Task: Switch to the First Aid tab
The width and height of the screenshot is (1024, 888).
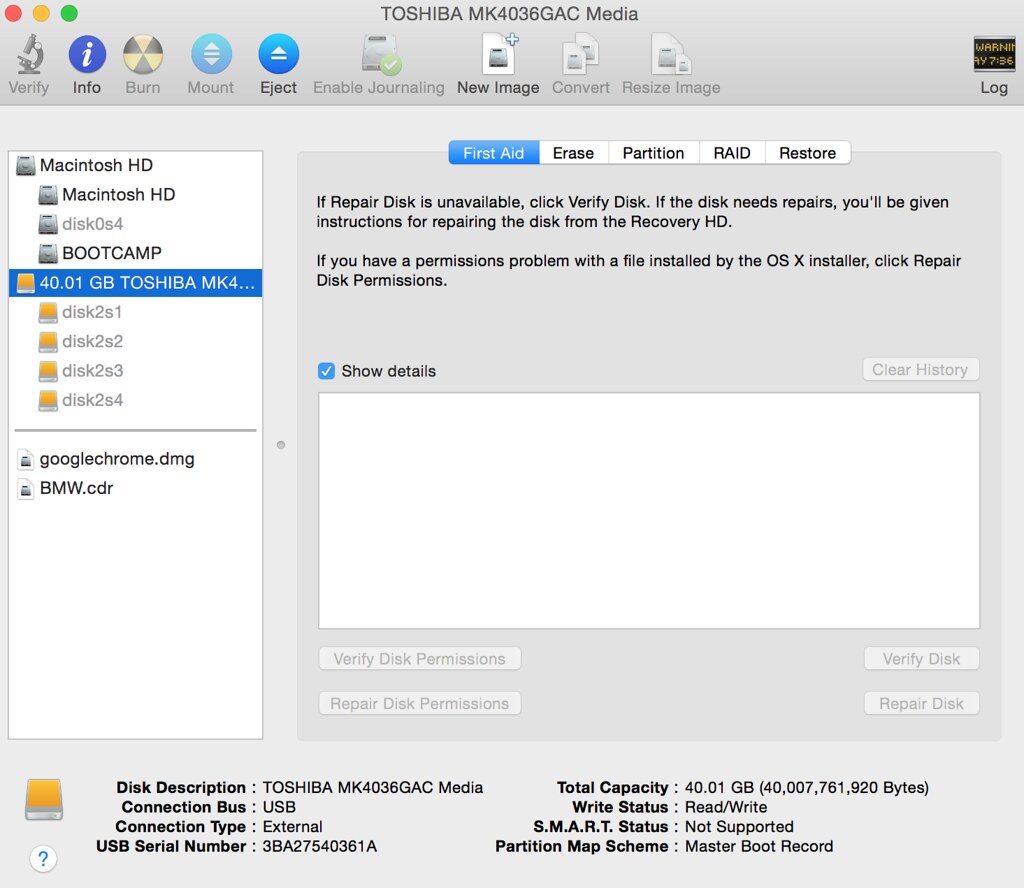Action: click(494, 153)
